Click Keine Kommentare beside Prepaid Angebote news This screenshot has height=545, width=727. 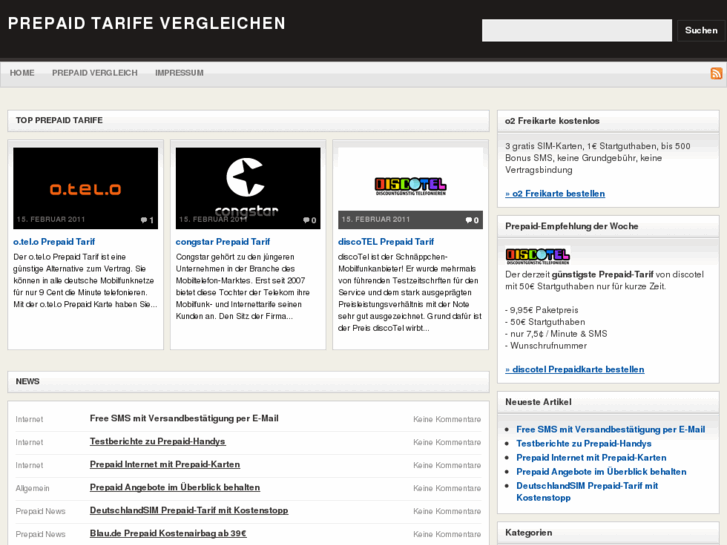coord(447,488)
